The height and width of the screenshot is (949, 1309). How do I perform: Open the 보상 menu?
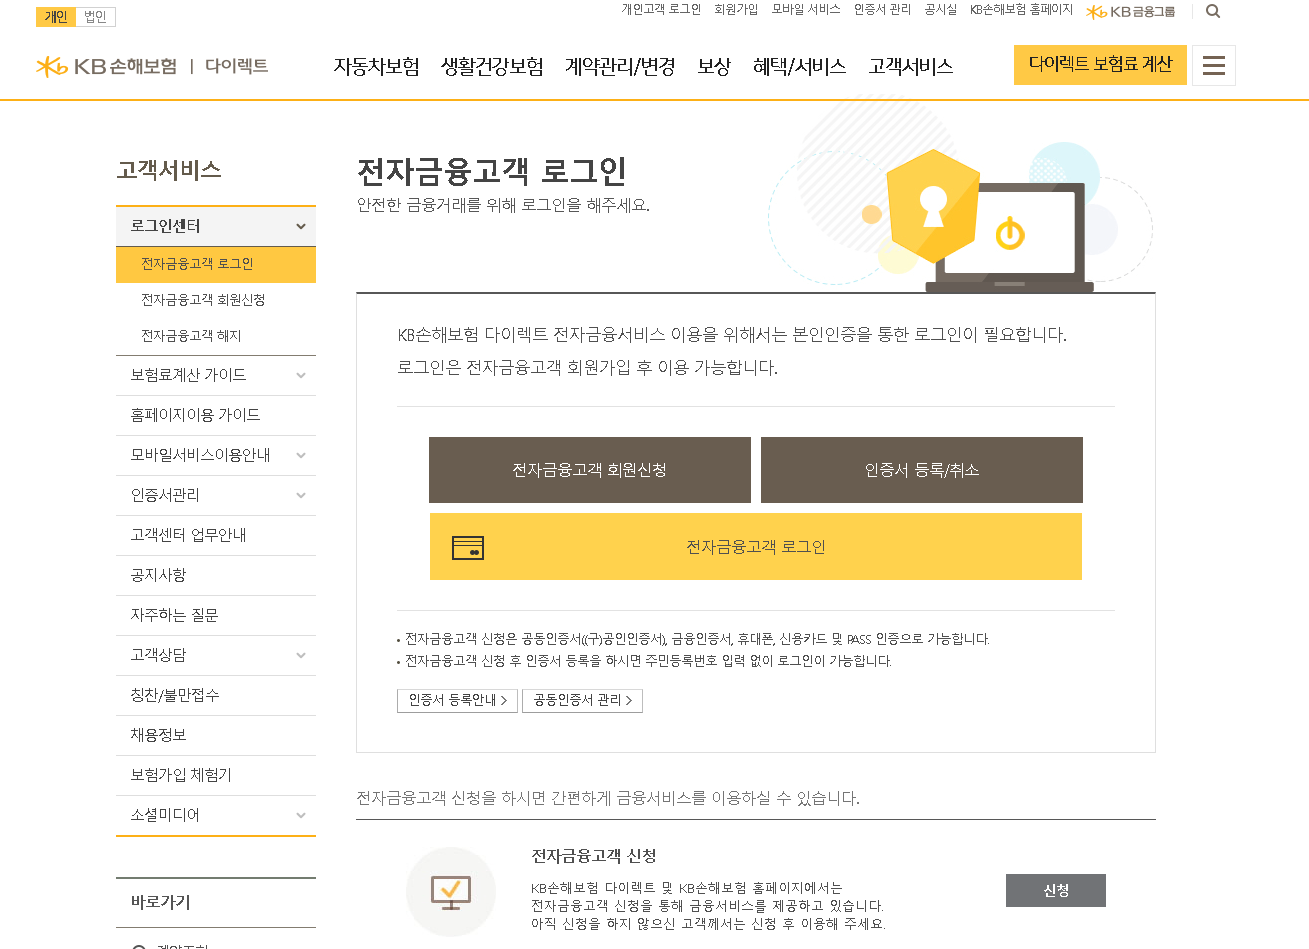click(714, 66)
